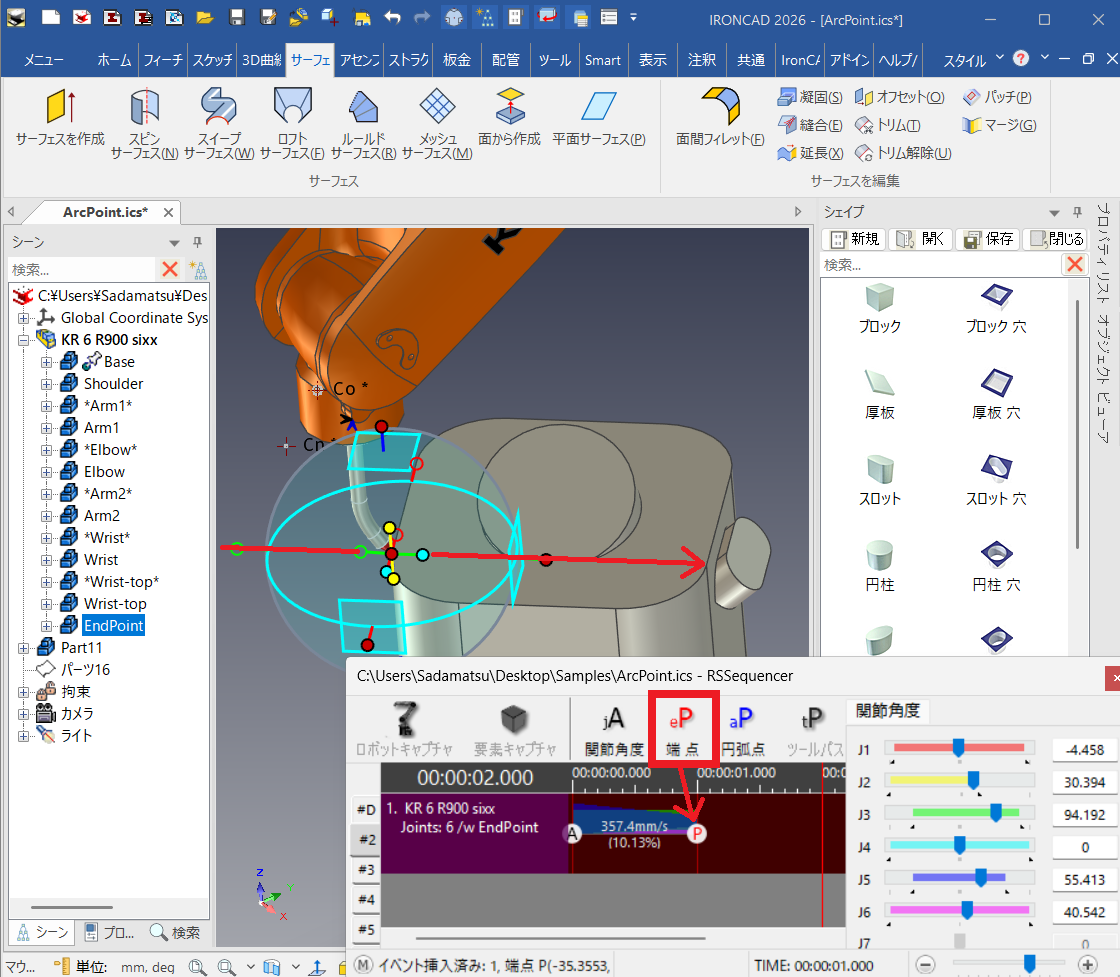This screenshot has width=1120, height=977.
Task: Click the Robot Capture (ロボットキャプチャ) icon
Action: 404,731
